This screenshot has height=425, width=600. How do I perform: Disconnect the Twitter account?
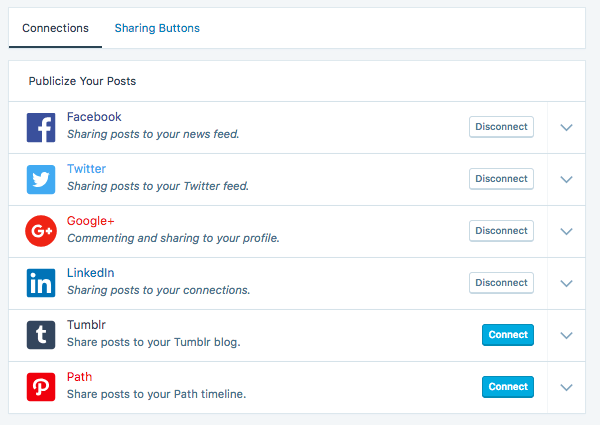[501, 179]
